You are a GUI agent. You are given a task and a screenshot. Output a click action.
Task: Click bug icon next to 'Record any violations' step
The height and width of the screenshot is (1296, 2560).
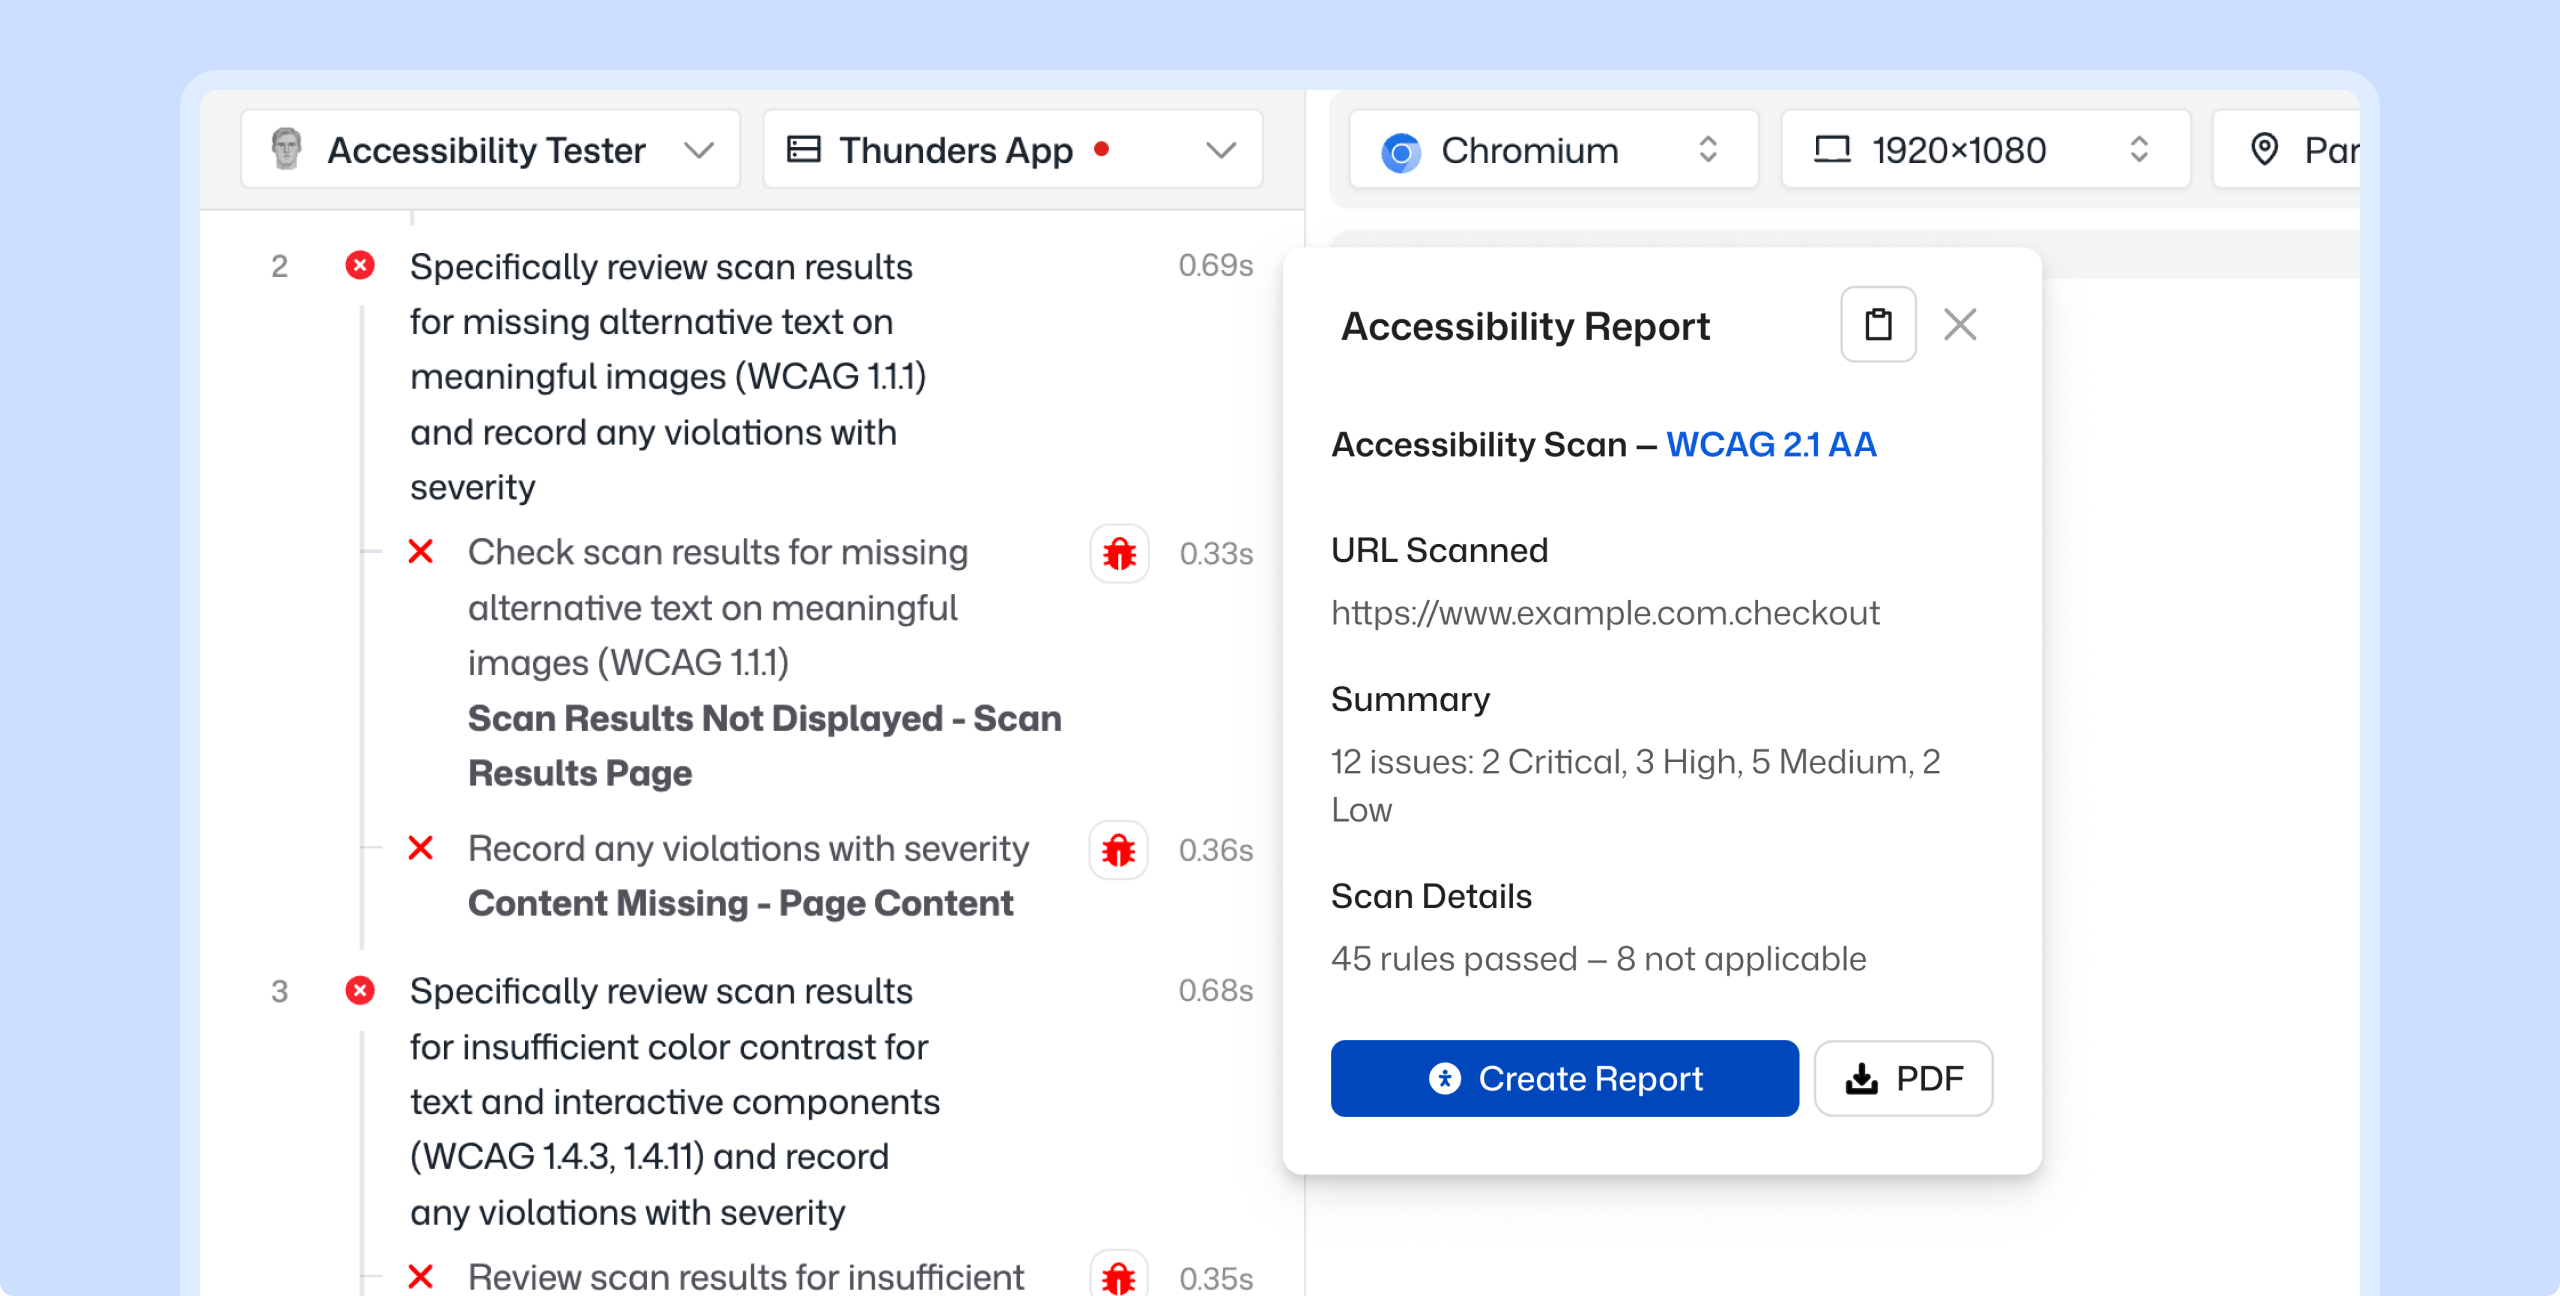[1118, 850]
